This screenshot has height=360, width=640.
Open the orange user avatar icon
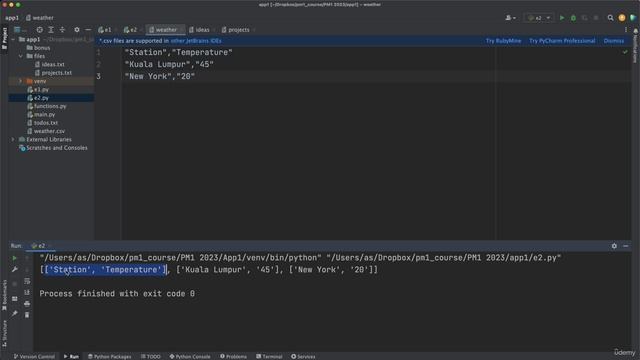[622, 18]
